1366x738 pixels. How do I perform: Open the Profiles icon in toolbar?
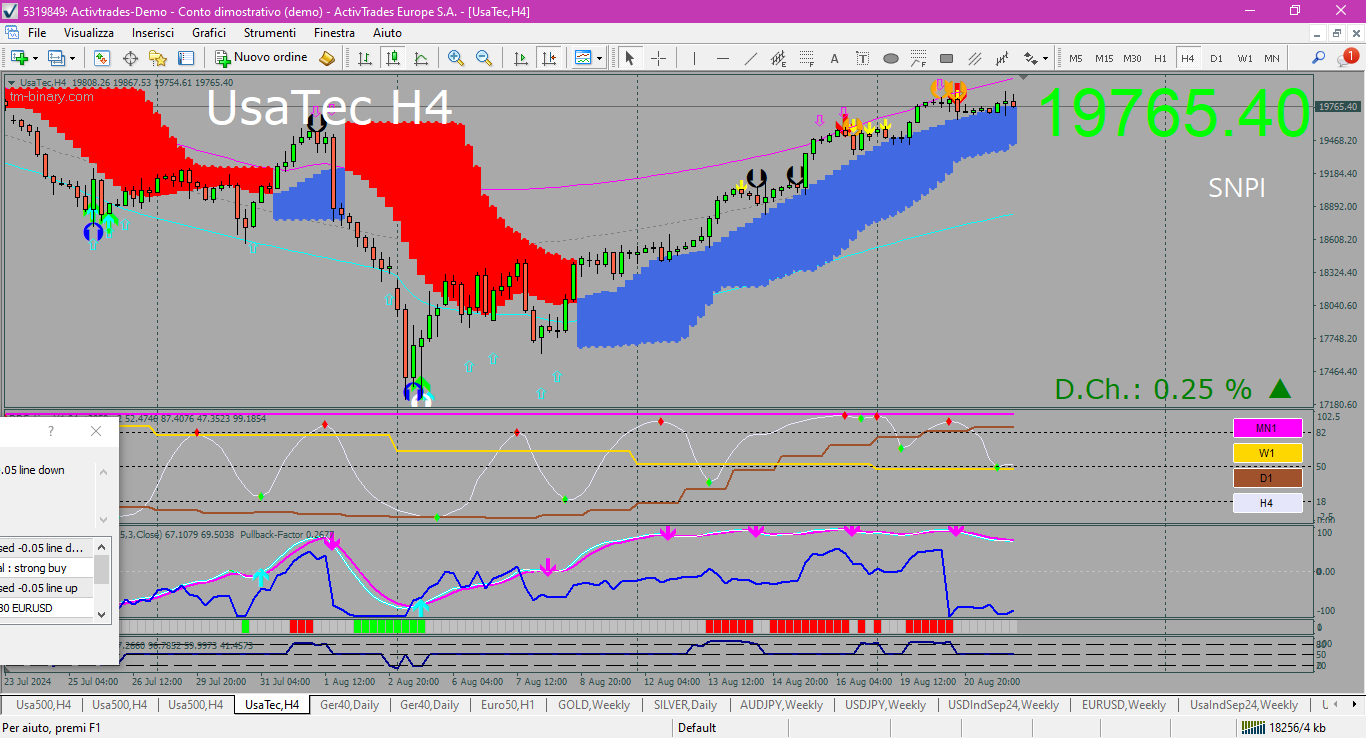(56, 58)
